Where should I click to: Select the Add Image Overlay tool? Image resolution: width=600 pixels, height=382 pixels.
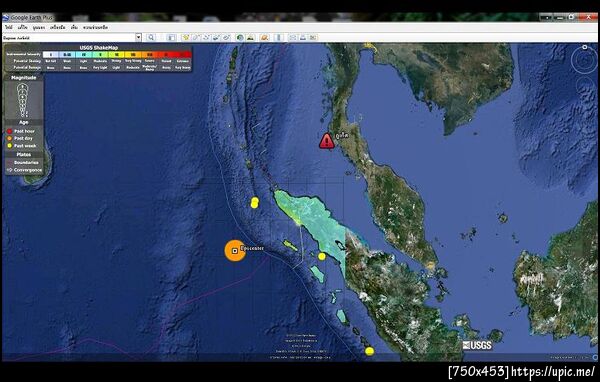[216, 37]
